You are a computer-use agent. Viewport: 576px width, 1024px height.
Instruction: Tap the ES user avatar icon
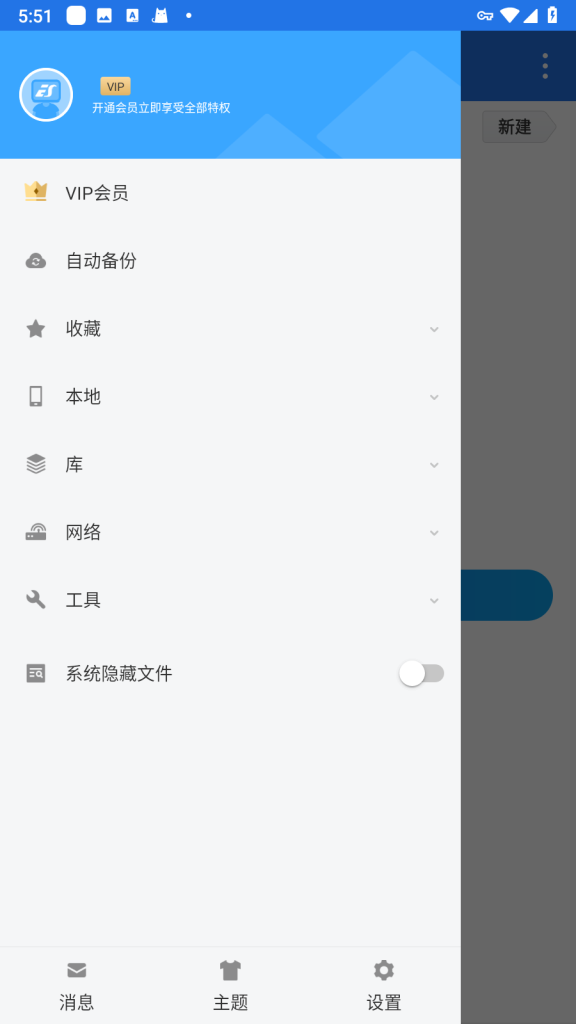(x=46, y=95)
